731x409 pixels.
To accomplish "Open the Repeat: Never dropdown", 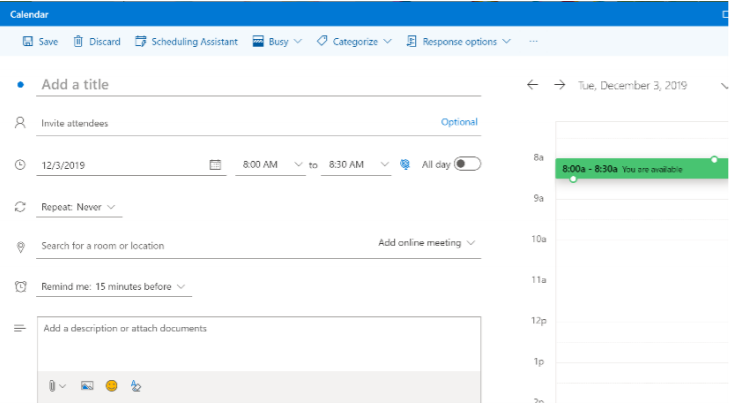I will [80, 207].
